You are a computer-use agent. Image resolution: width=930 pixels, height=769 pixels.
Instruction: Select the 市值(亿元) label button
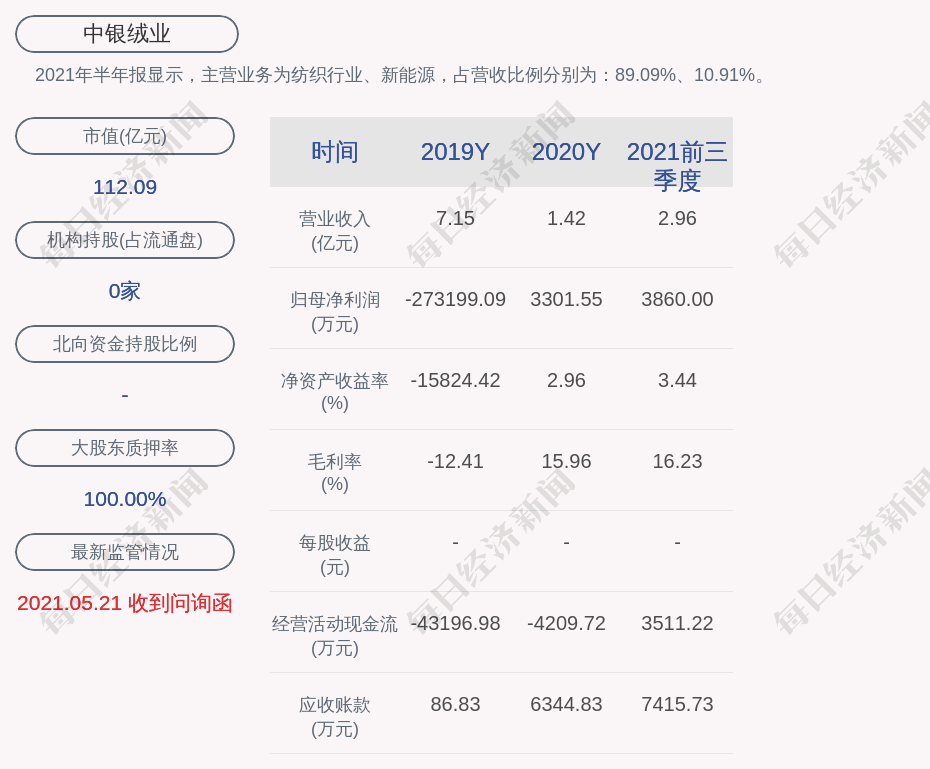tap(125, 136)
